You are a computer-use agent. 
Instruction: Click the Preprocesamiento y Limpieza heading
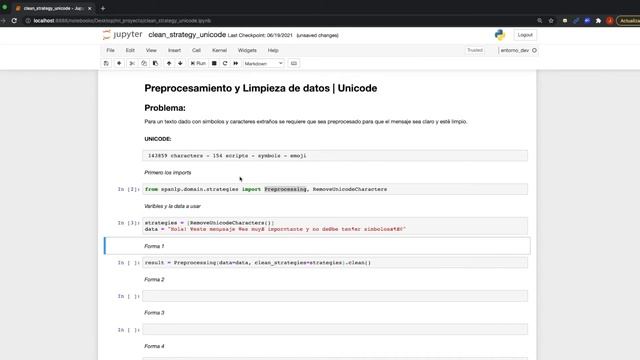pos(260,88)
